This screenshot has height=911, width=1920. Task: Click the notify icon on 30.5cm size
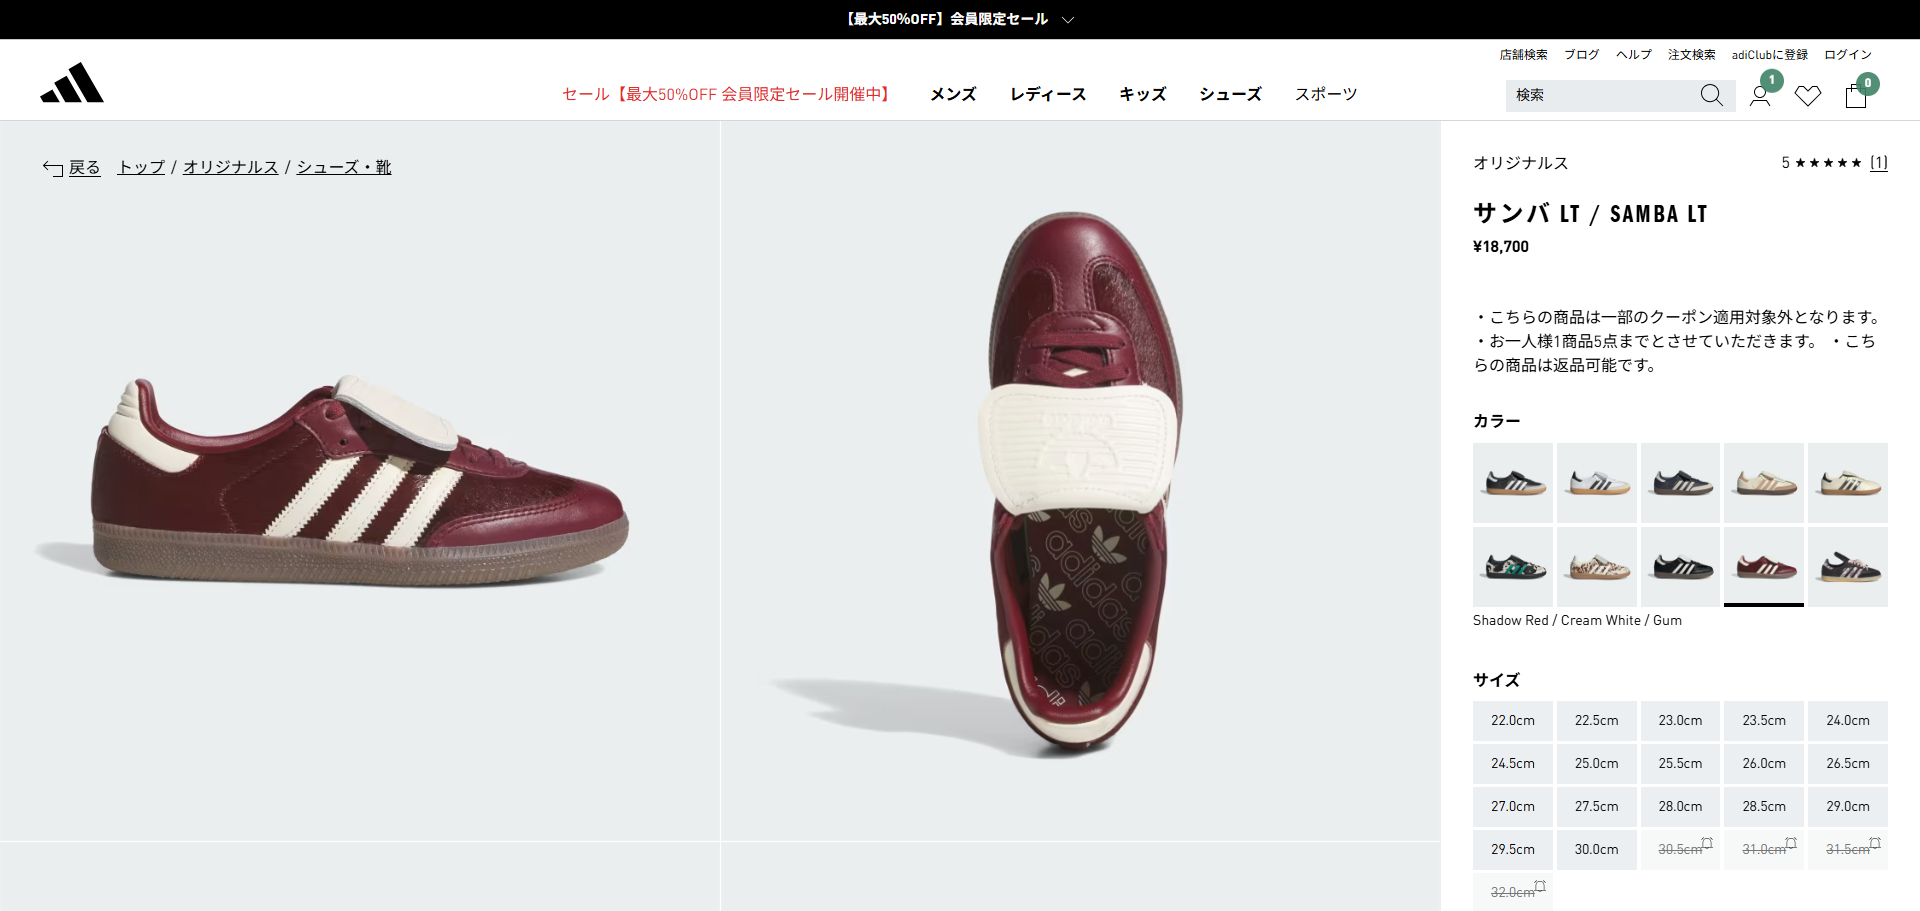pos(1707,843)
